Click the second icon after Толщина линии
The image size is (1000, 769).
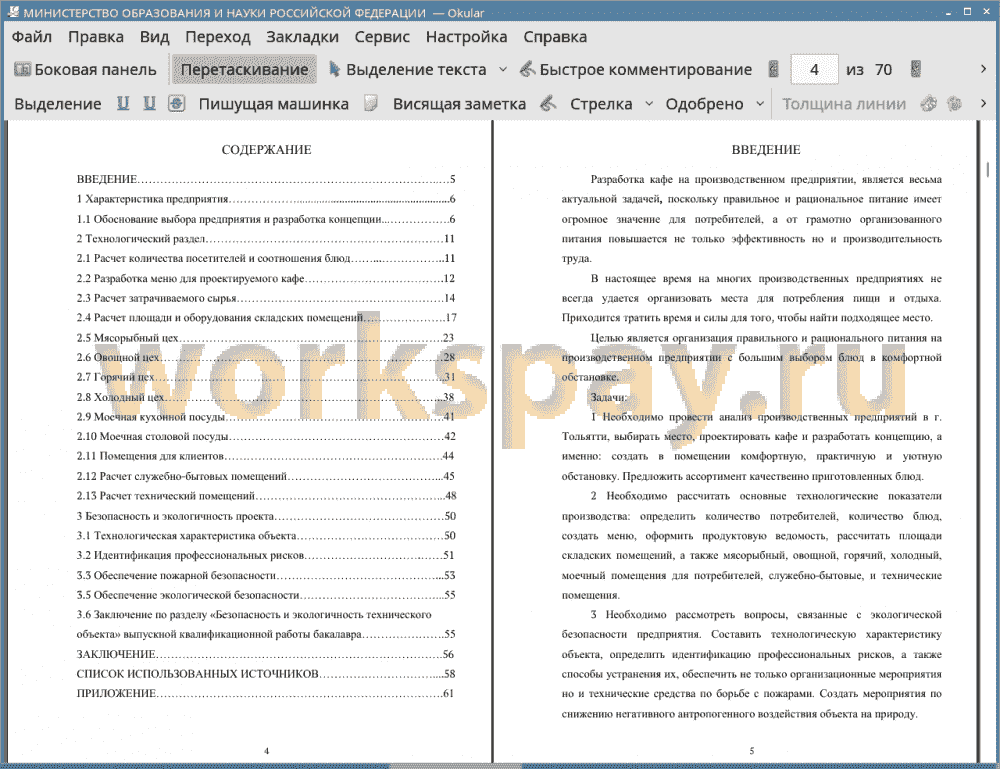coord(954,103)
